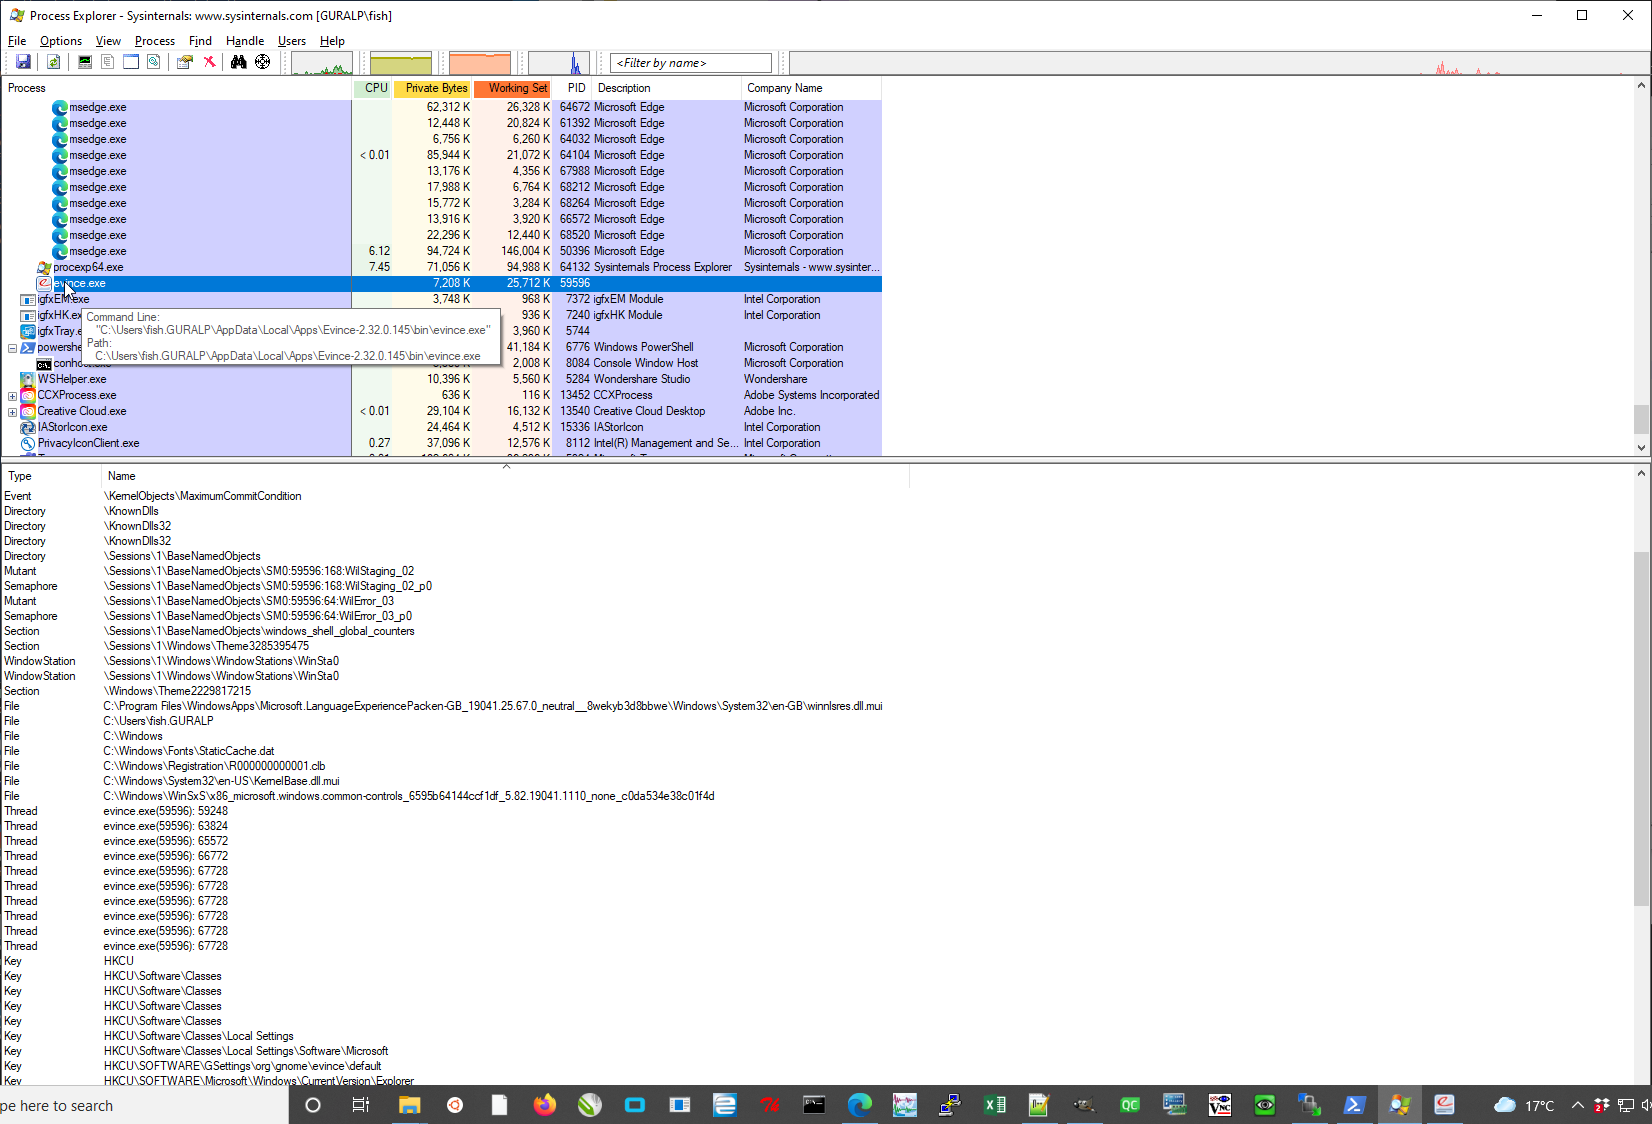Toggle the process tree view icon
This screenshot has width=1652, height=1124.
tap(108, 62)
